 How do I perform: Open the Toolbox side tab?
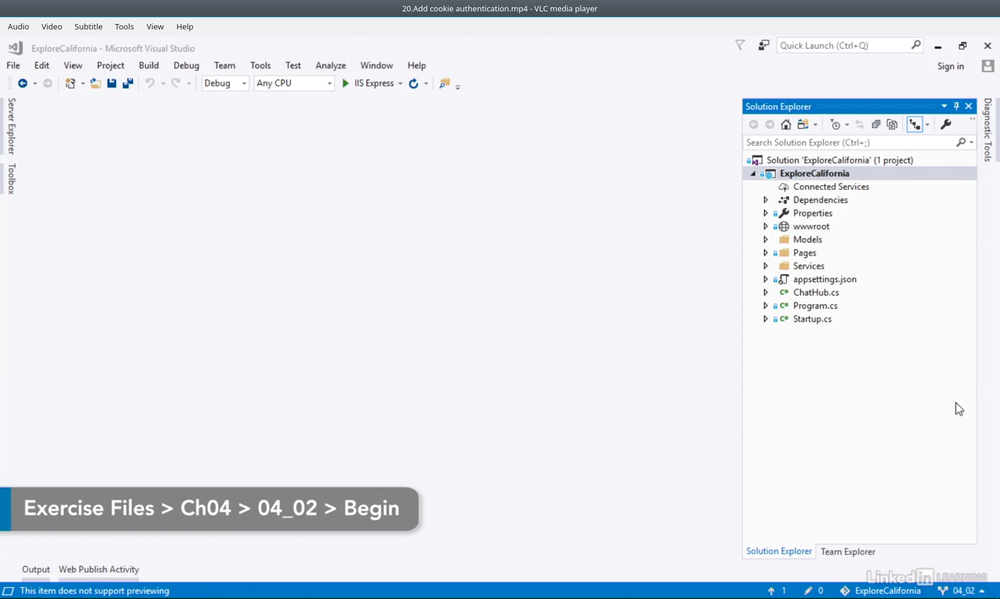pos(11,179)
